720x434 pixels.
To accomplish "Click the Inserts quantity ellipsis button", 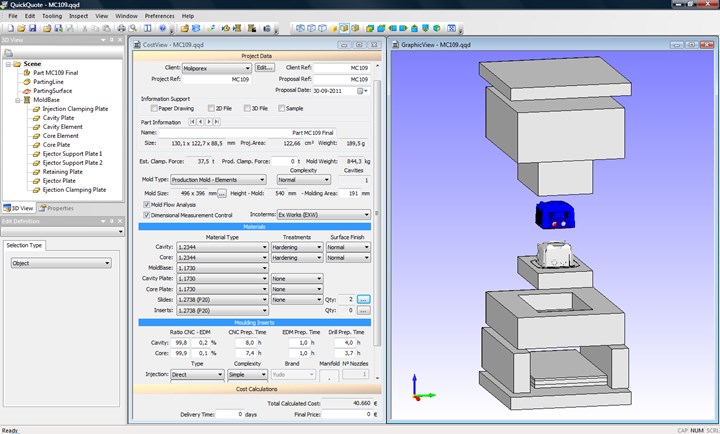I will click(x=363, y=310).
